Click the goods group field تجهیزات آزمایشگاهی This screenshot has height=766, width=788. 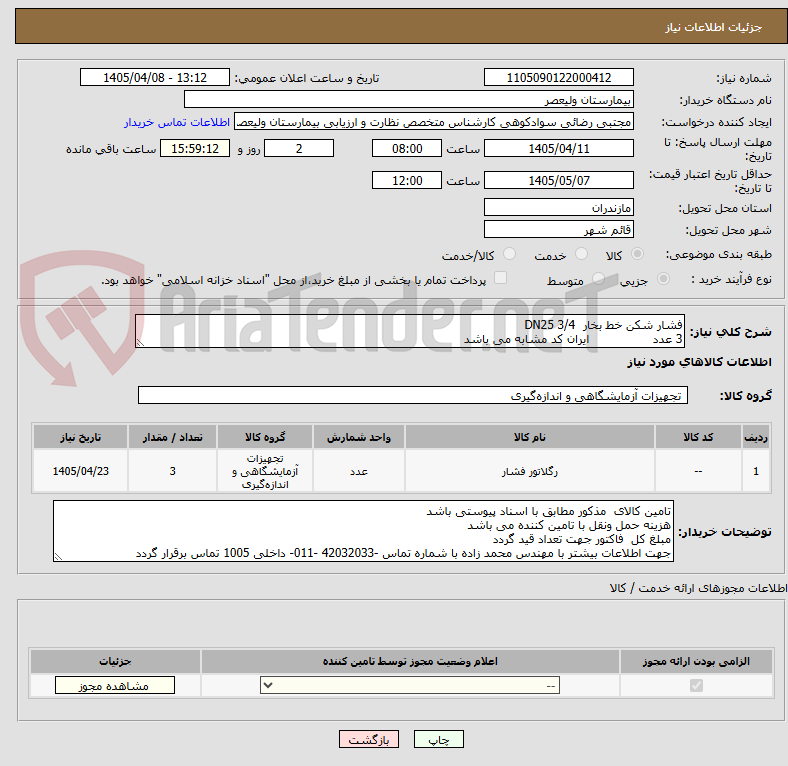coord(413,396)
